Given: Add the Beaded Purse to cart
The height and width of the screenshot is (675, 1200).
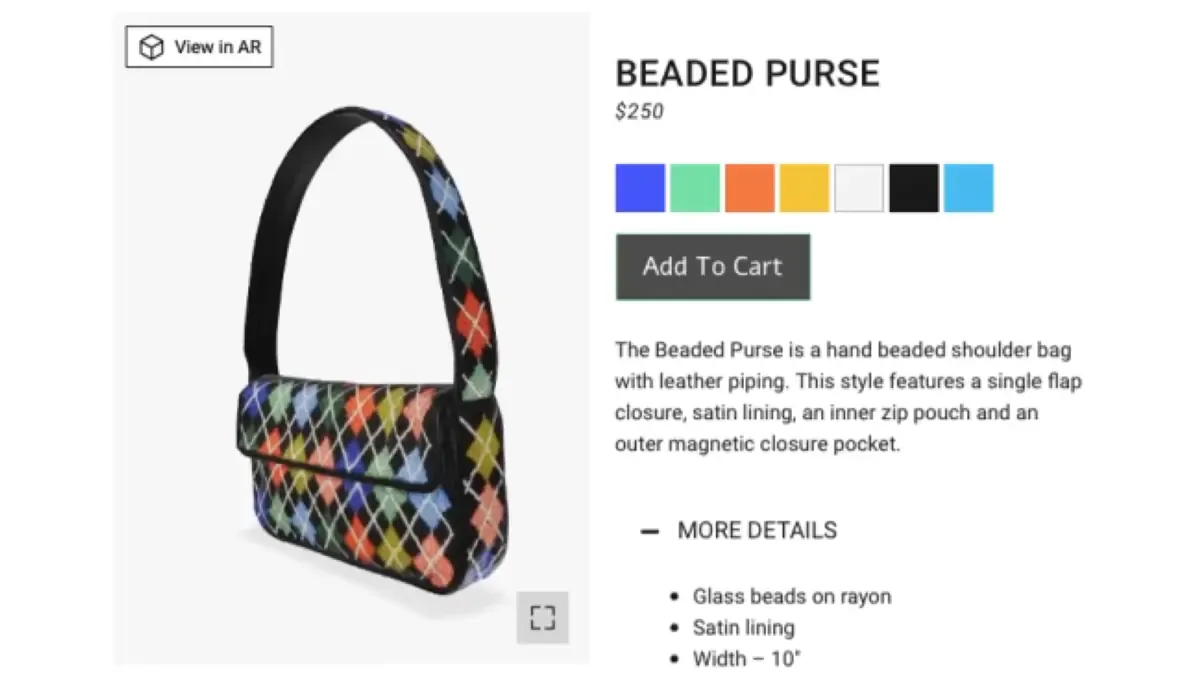Looking at the screenshot, I should [x=712, y=267].
